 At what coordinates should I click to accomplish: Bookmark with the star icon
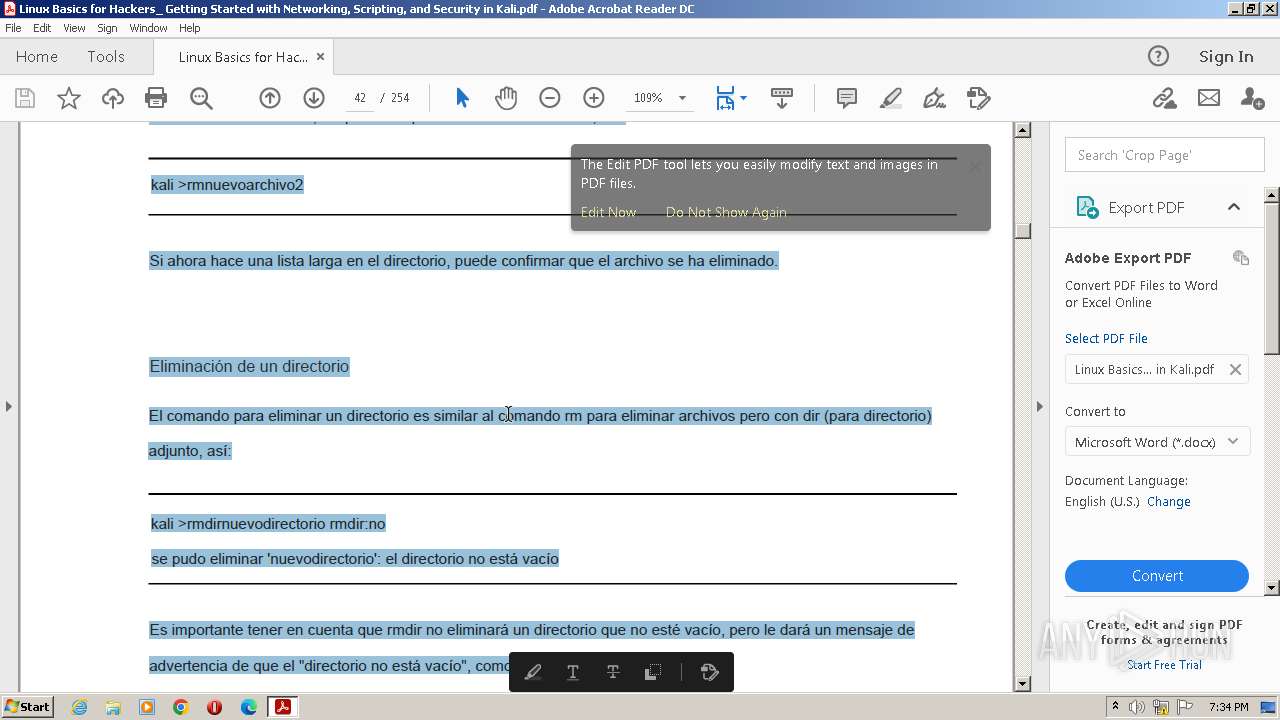[x=68, y=98]
